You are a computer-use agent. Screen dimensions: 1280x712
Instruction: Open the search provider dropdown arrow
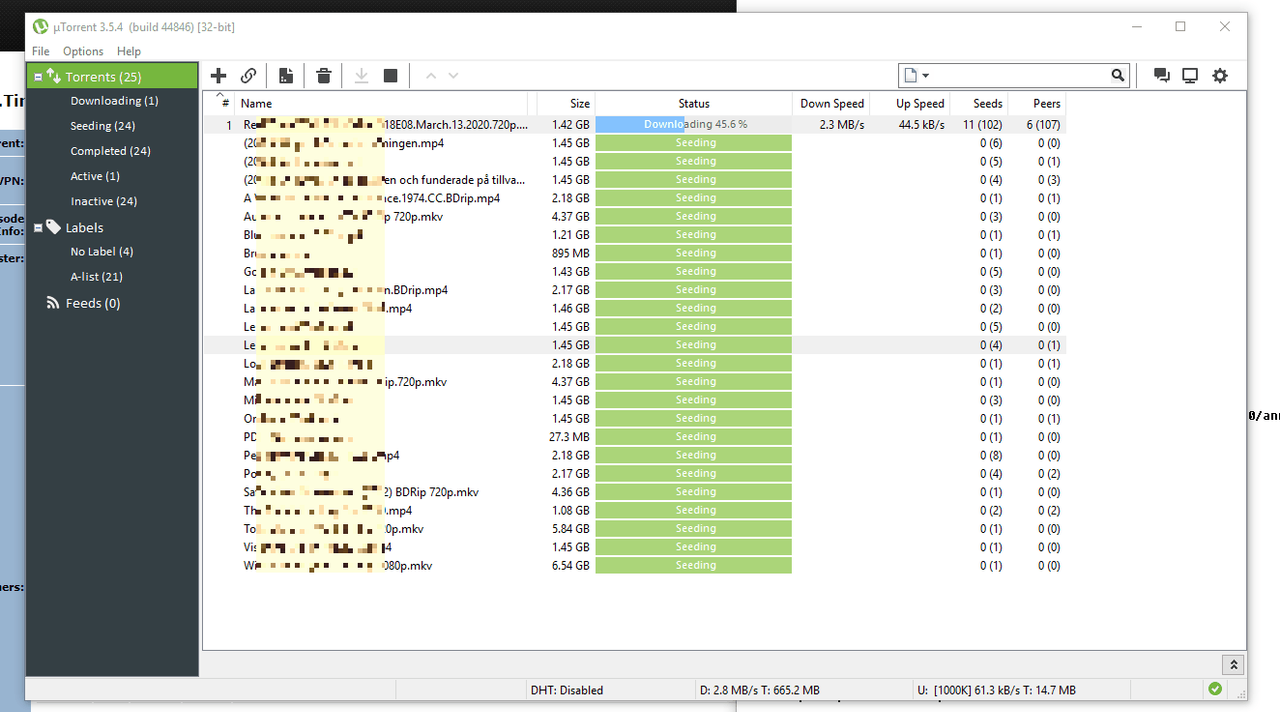coord(926,76)
